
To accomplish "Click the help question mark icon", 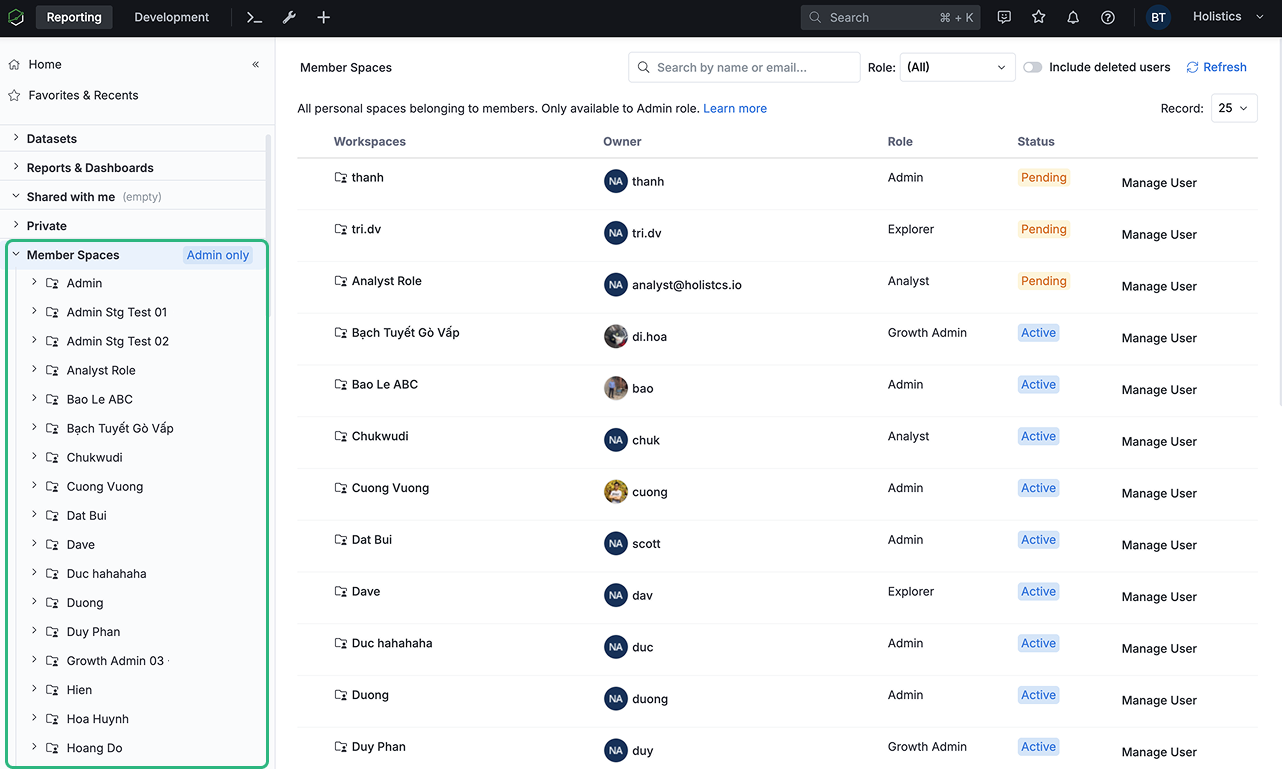I will click(x=1106, y=17).
